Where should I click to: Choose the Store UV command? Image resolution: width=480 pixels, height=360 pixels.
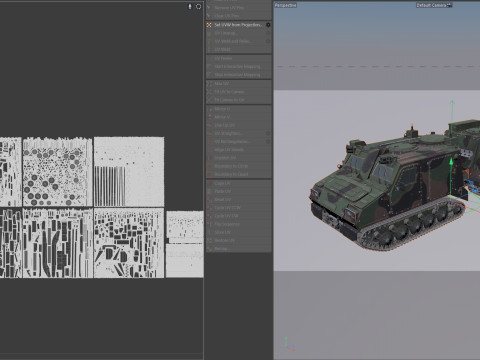239,232
